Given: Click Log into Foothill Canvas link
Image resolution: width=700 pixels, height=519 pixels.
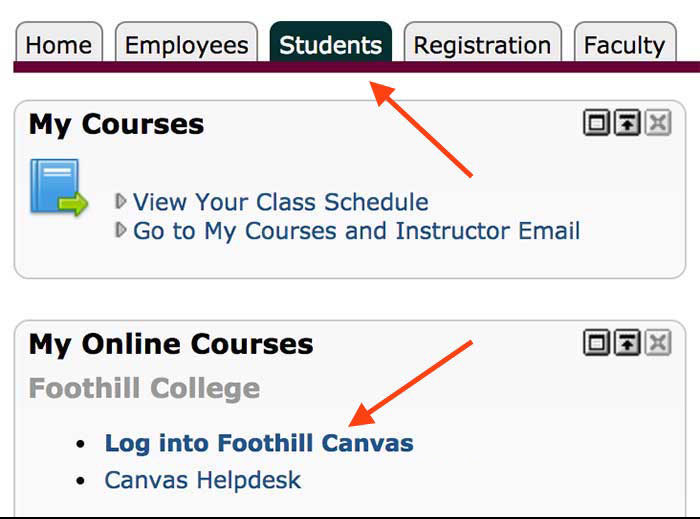Looking at the screenshot, I should click(x=258, y=443).
